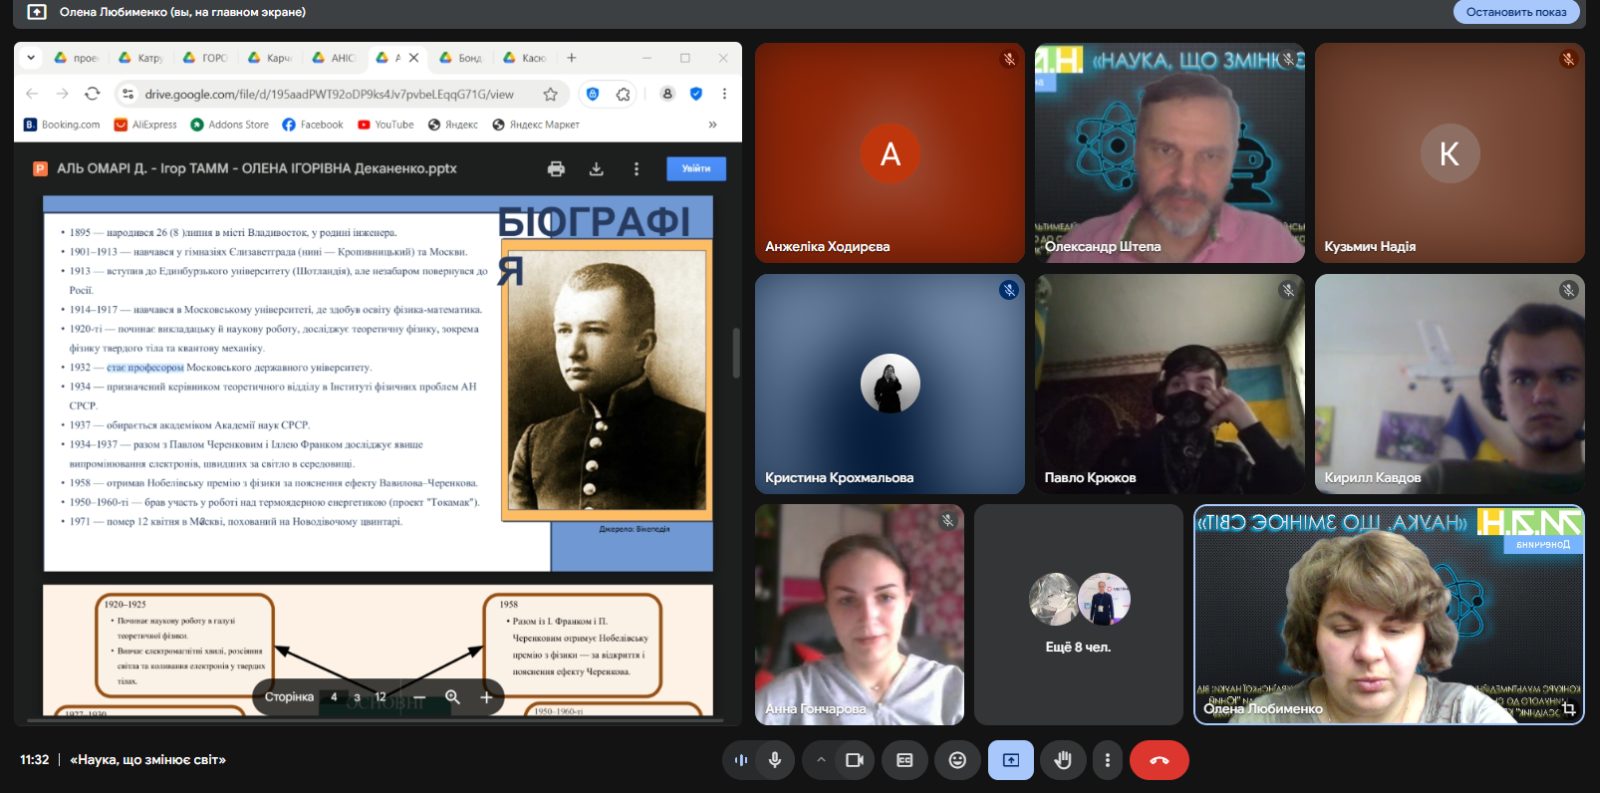Viewport: 1600px width, 793px height.
Task: Open the Карп browser tab
Action: (x=270, y=58)
